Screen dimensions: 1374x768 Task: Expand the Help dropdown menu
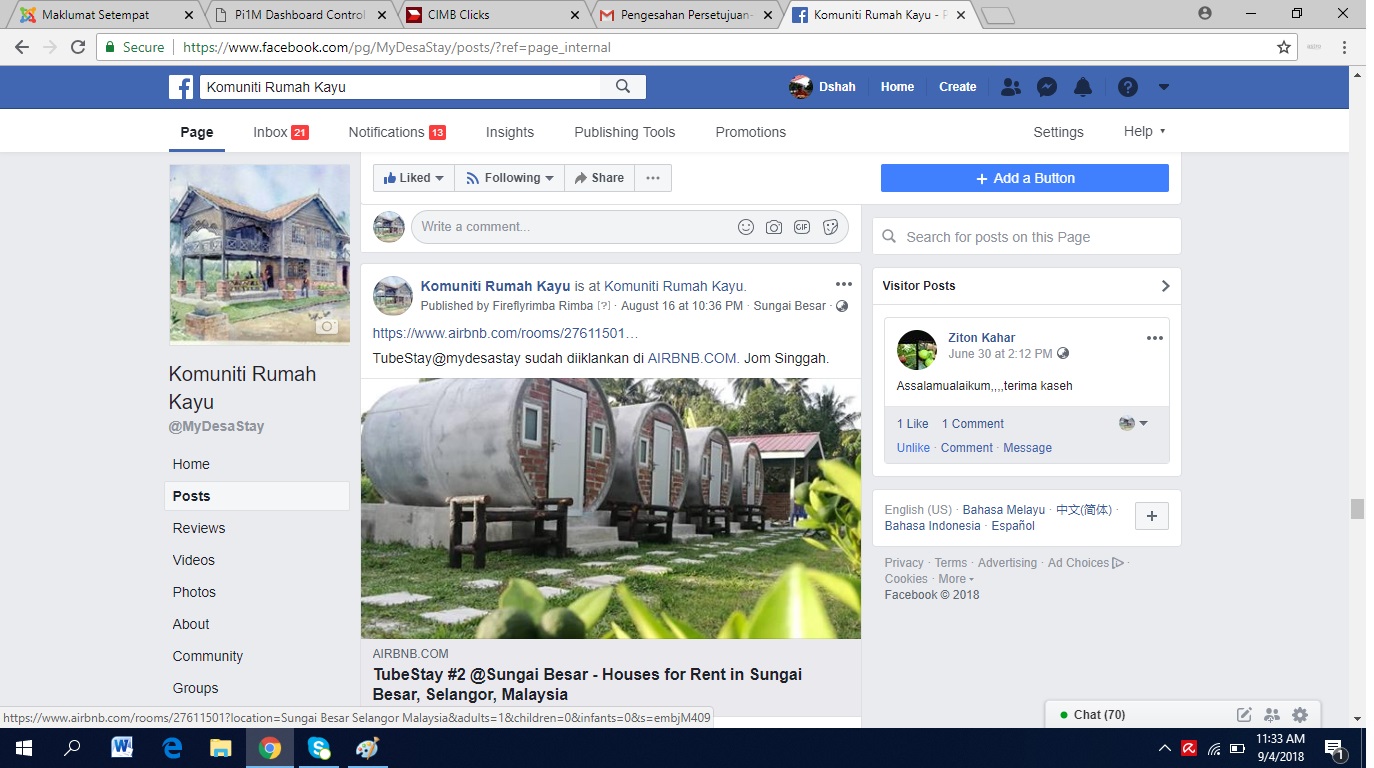click(x=1144, y=132)
